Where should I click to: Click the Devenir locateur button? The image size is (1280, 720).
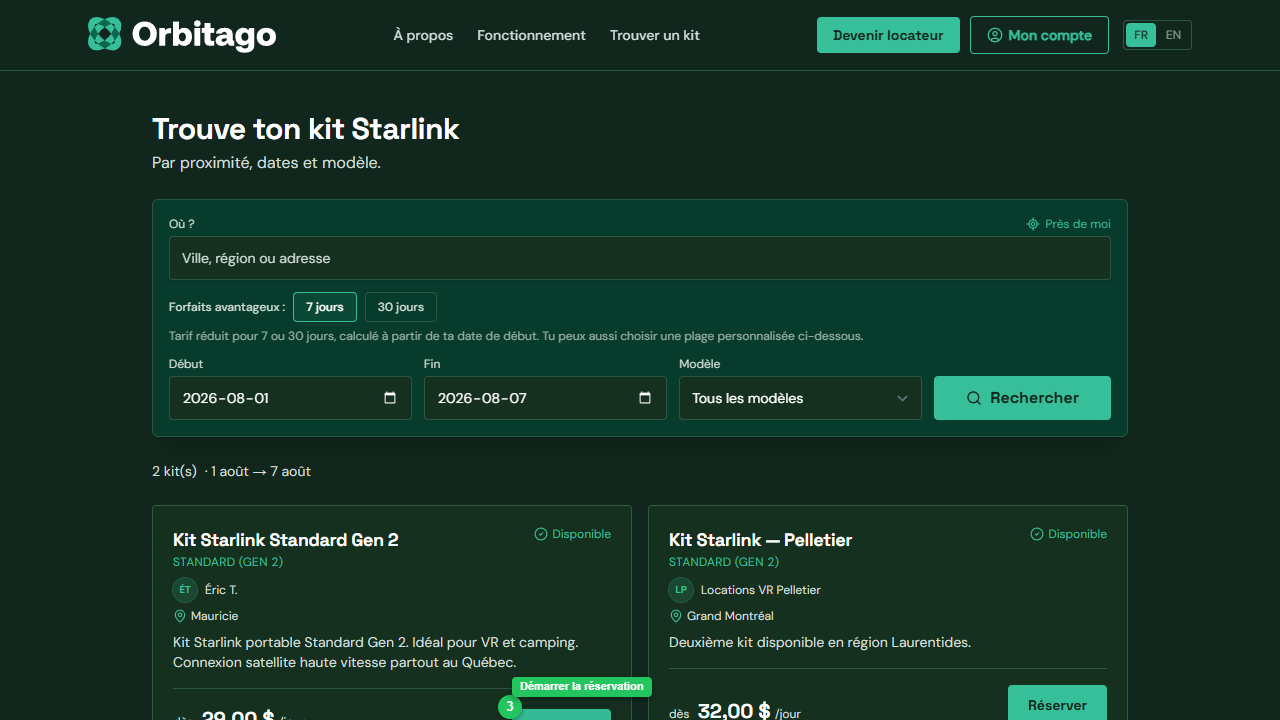coord(888,35)
